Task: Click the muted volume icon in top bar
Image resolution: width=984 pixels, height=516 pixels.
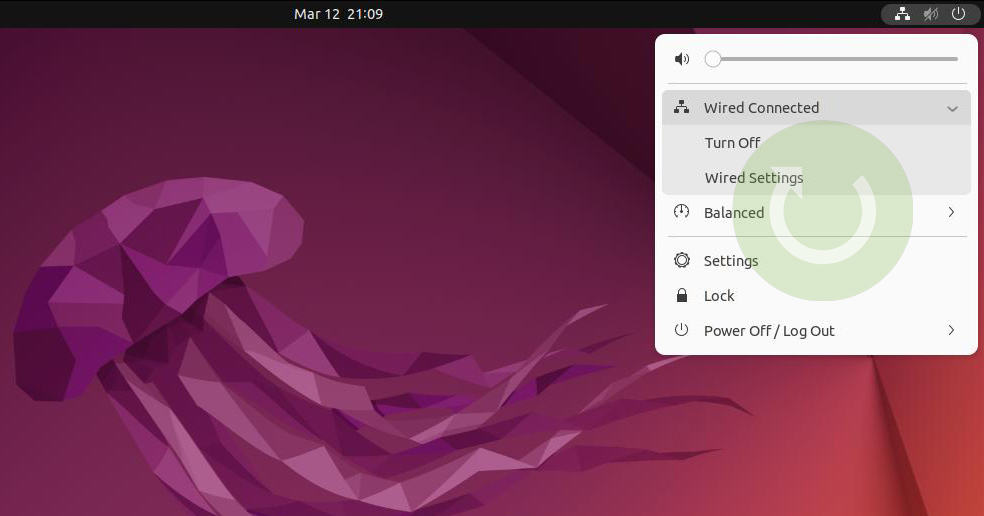Action: [931, 14]
